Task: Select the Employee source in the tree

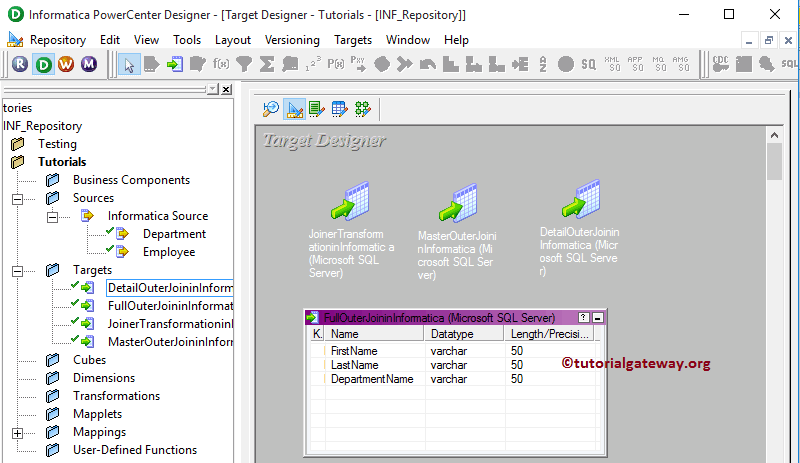Action: tap(168, 252)
